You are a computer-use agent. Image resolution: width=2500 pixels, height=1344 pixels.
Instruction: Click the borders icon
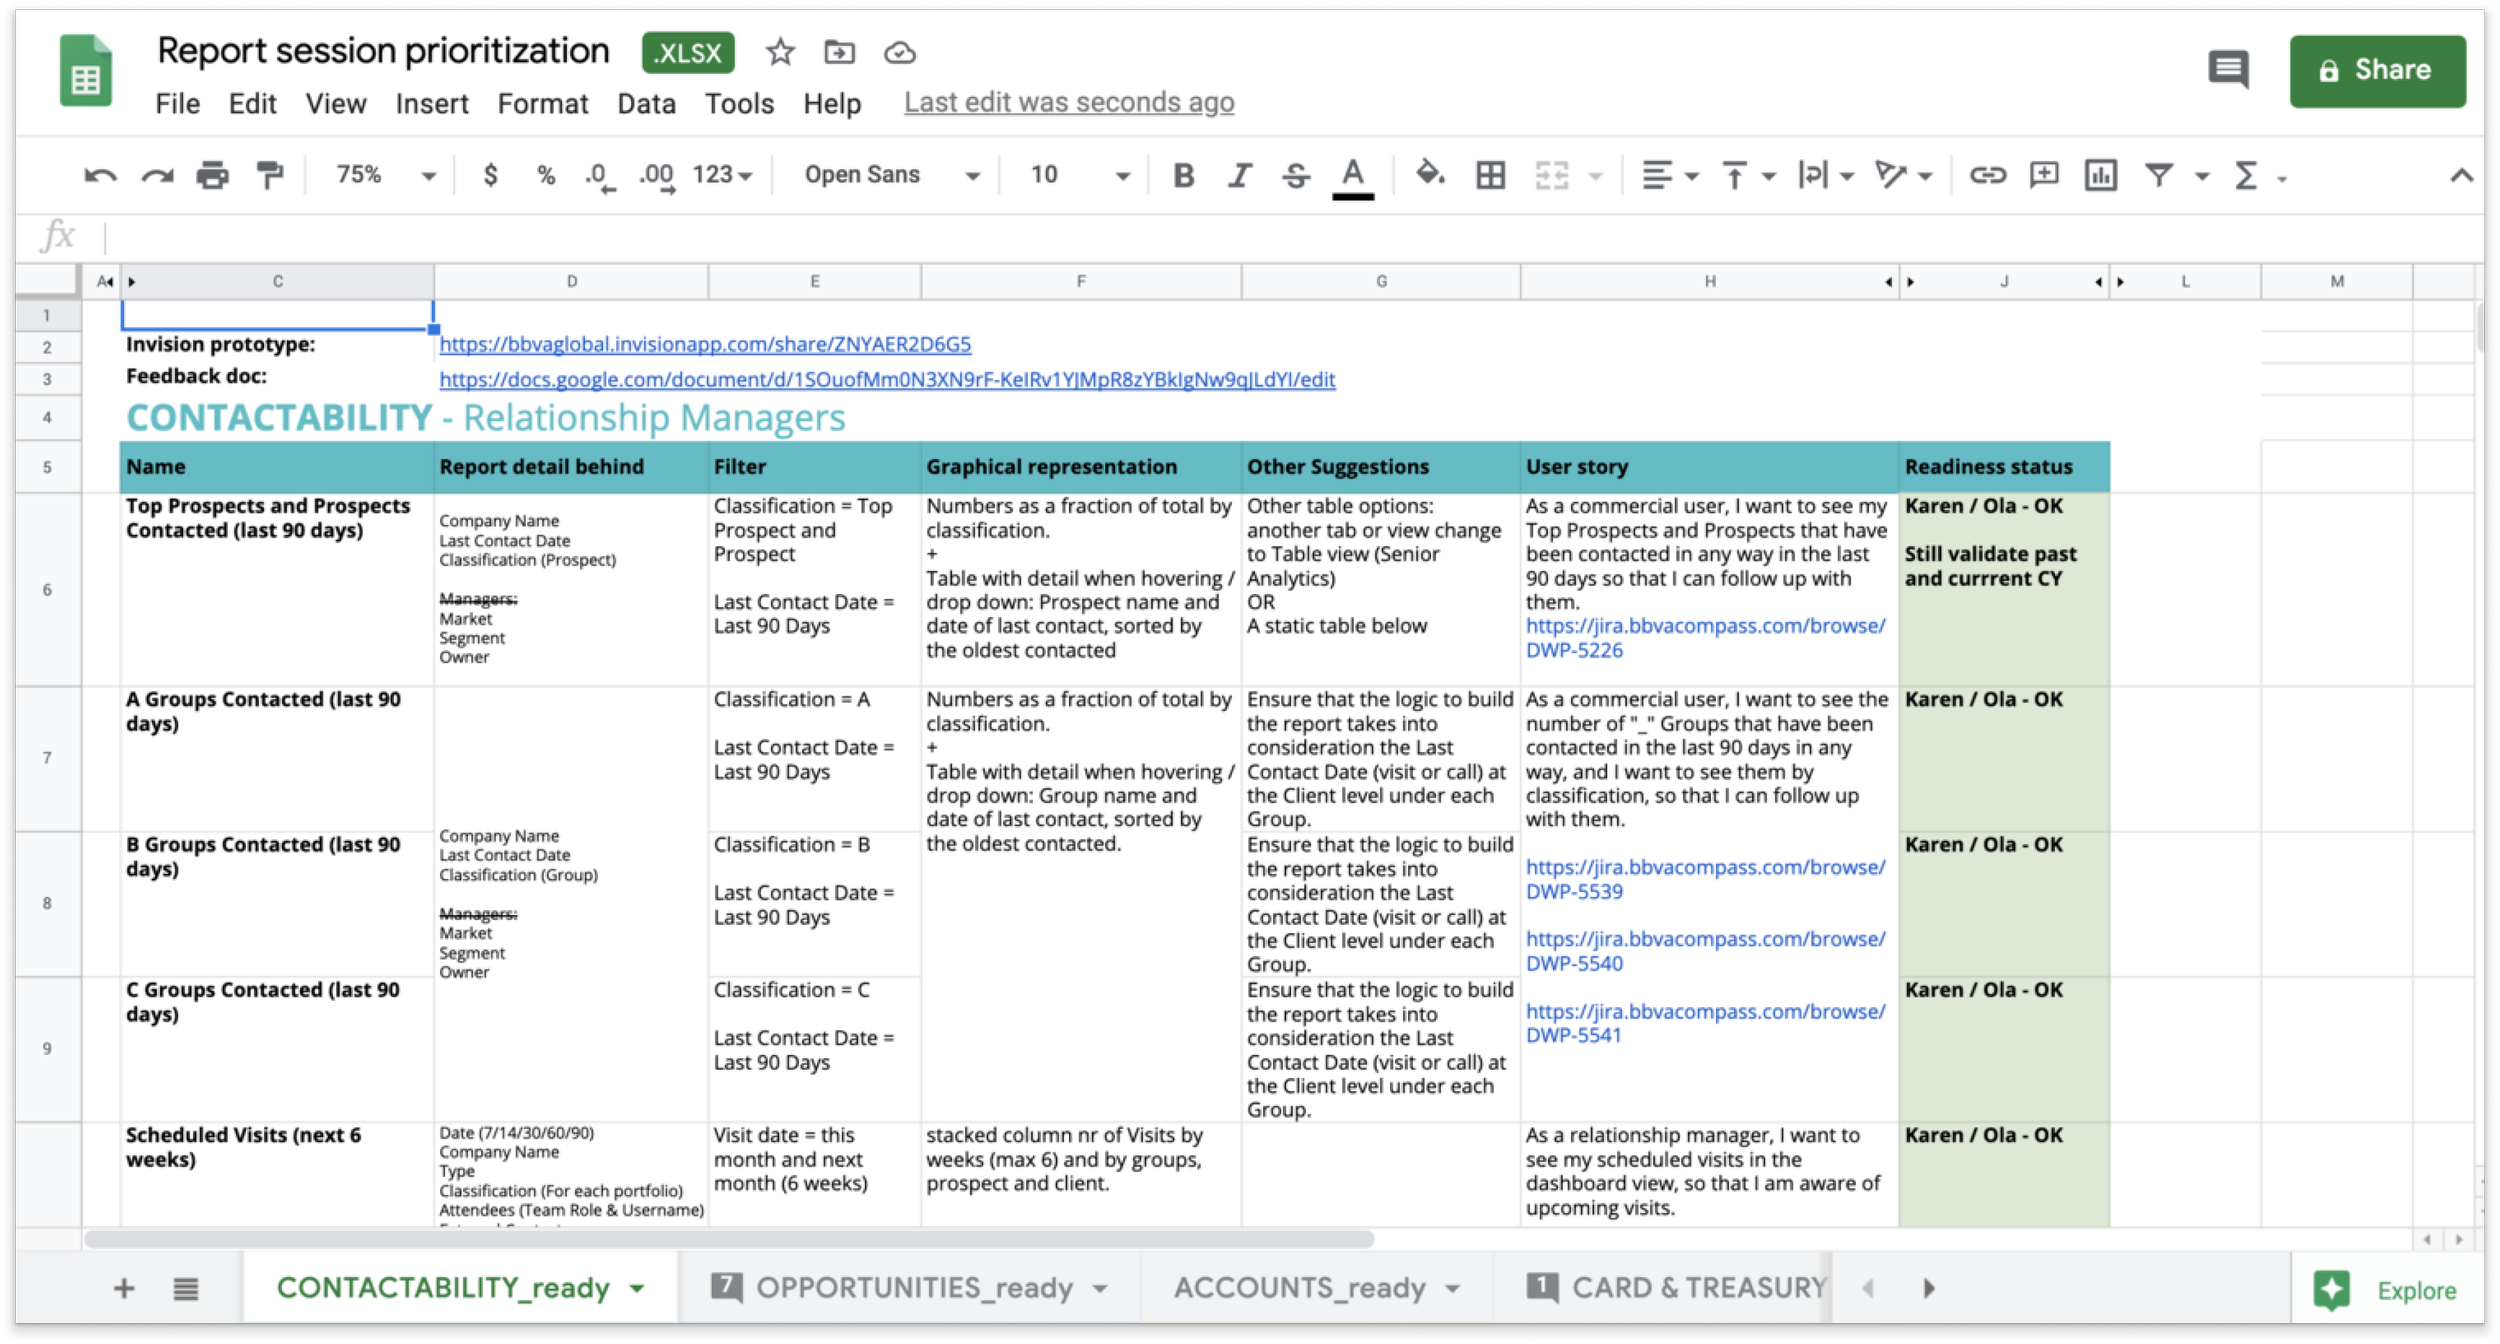[x=1490, y=176]
